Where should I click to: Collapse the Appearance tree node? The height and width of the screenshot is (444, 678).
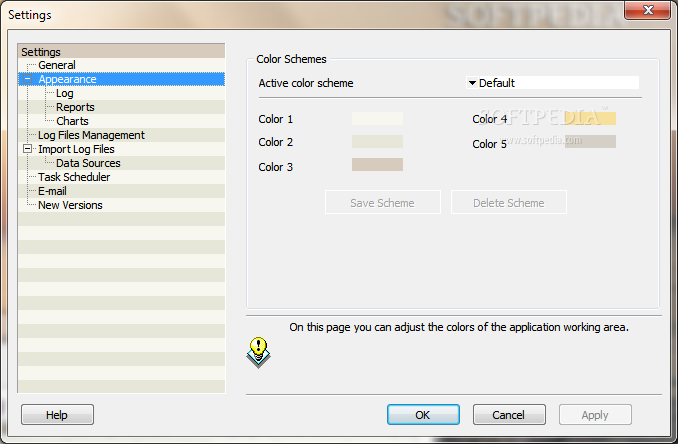tap(28, 79)
